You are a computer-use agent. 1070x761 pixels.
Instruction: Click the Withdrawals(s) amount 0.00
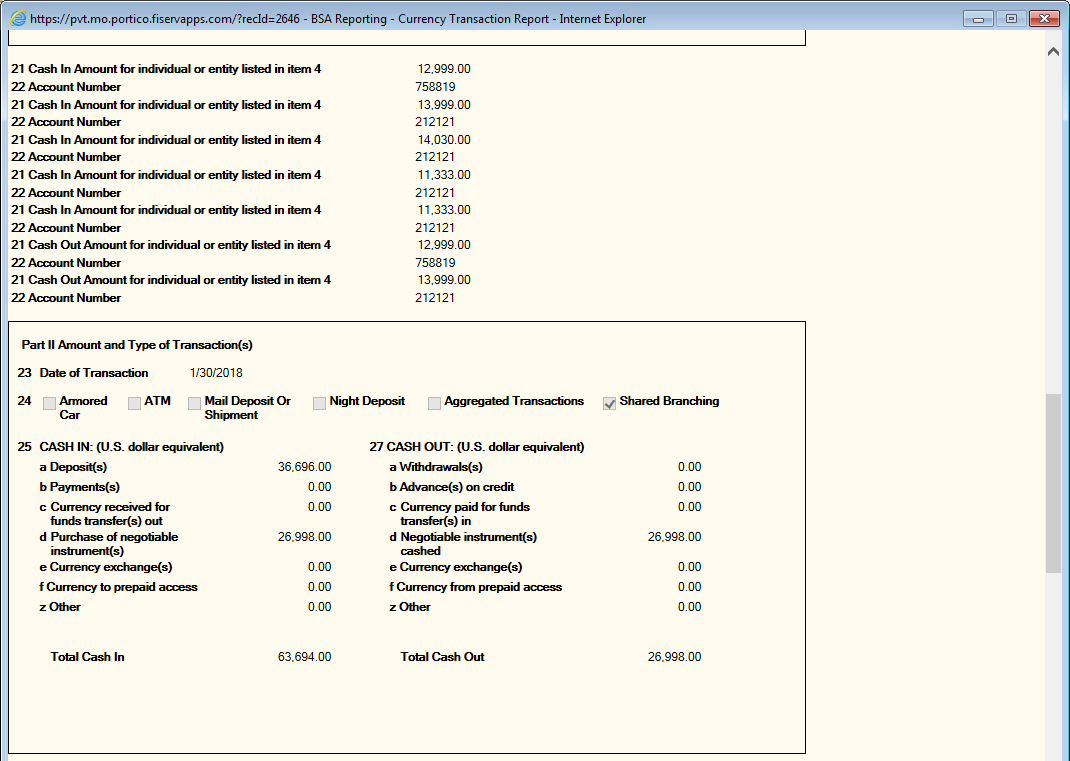click(x=689, y=467)
